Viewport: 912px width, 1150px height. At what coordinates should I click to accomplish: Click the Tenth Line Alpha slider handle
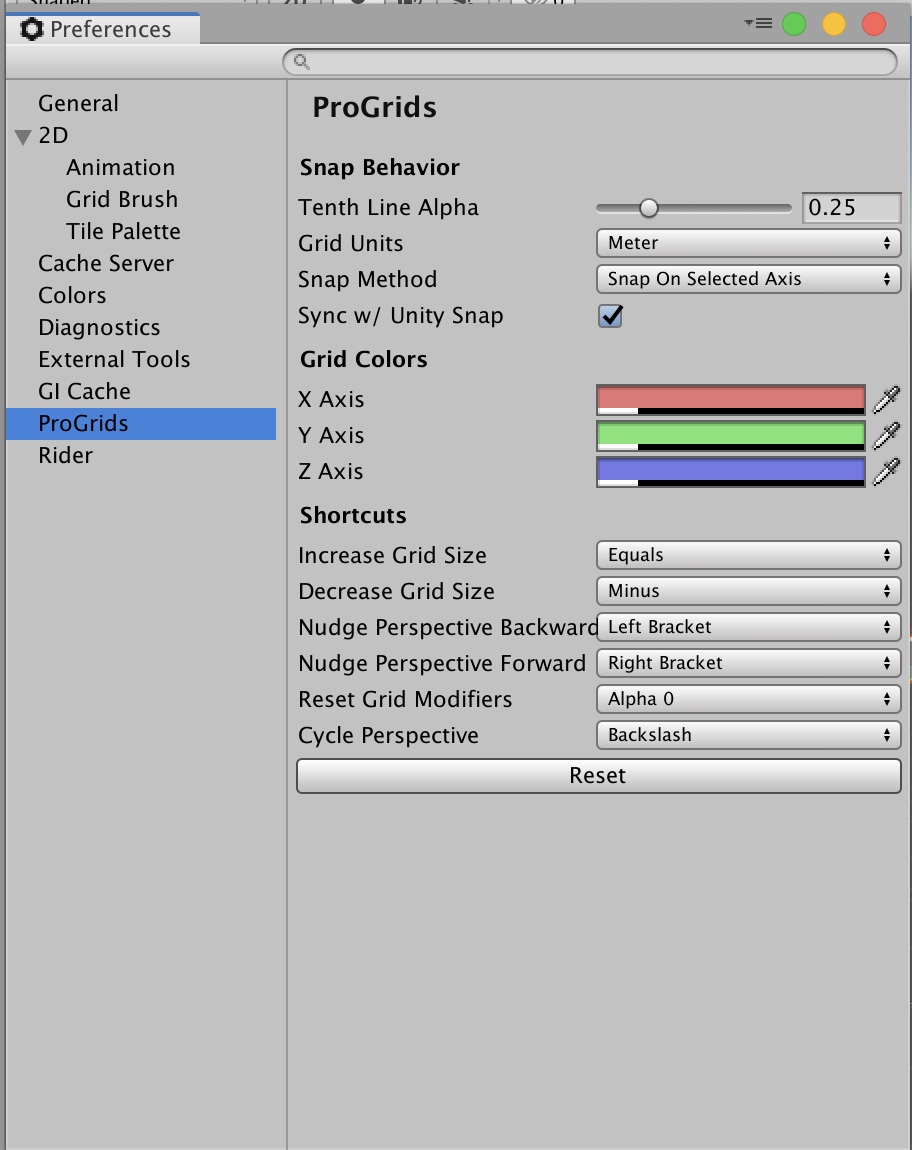tap(649, 208)
